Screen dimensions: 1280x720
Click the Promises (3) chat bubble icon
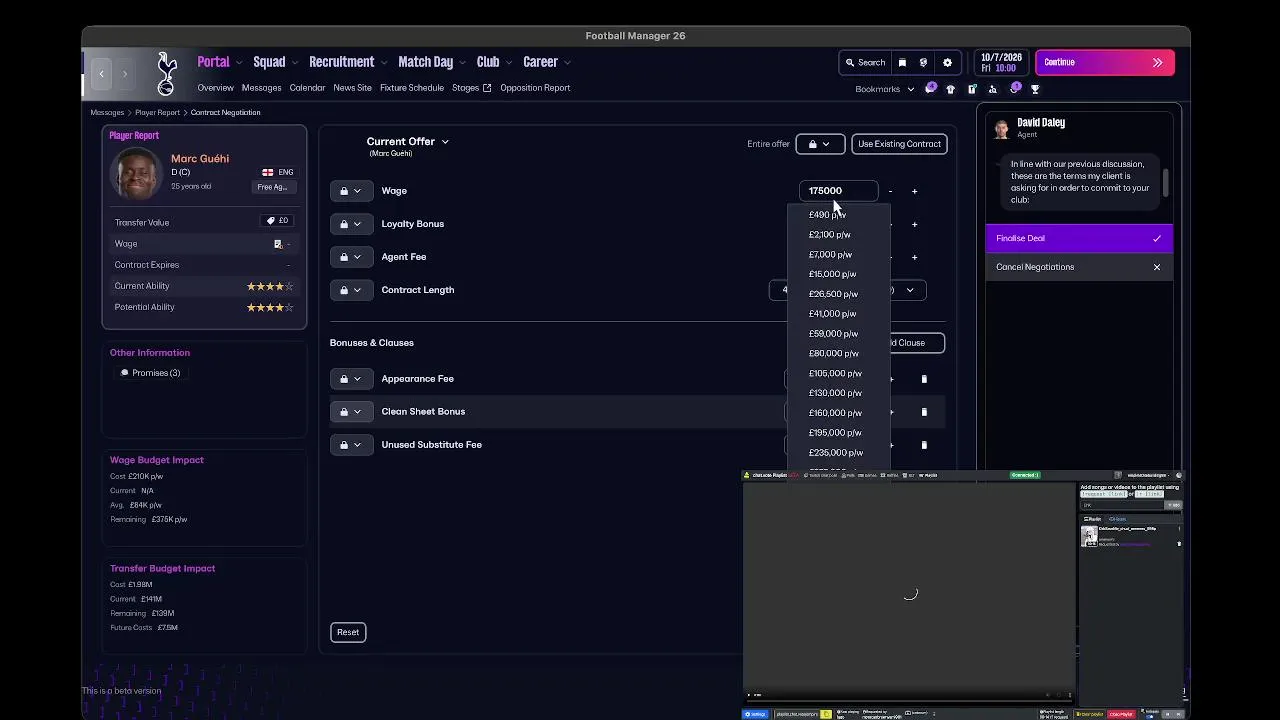[x=125, y=373]
